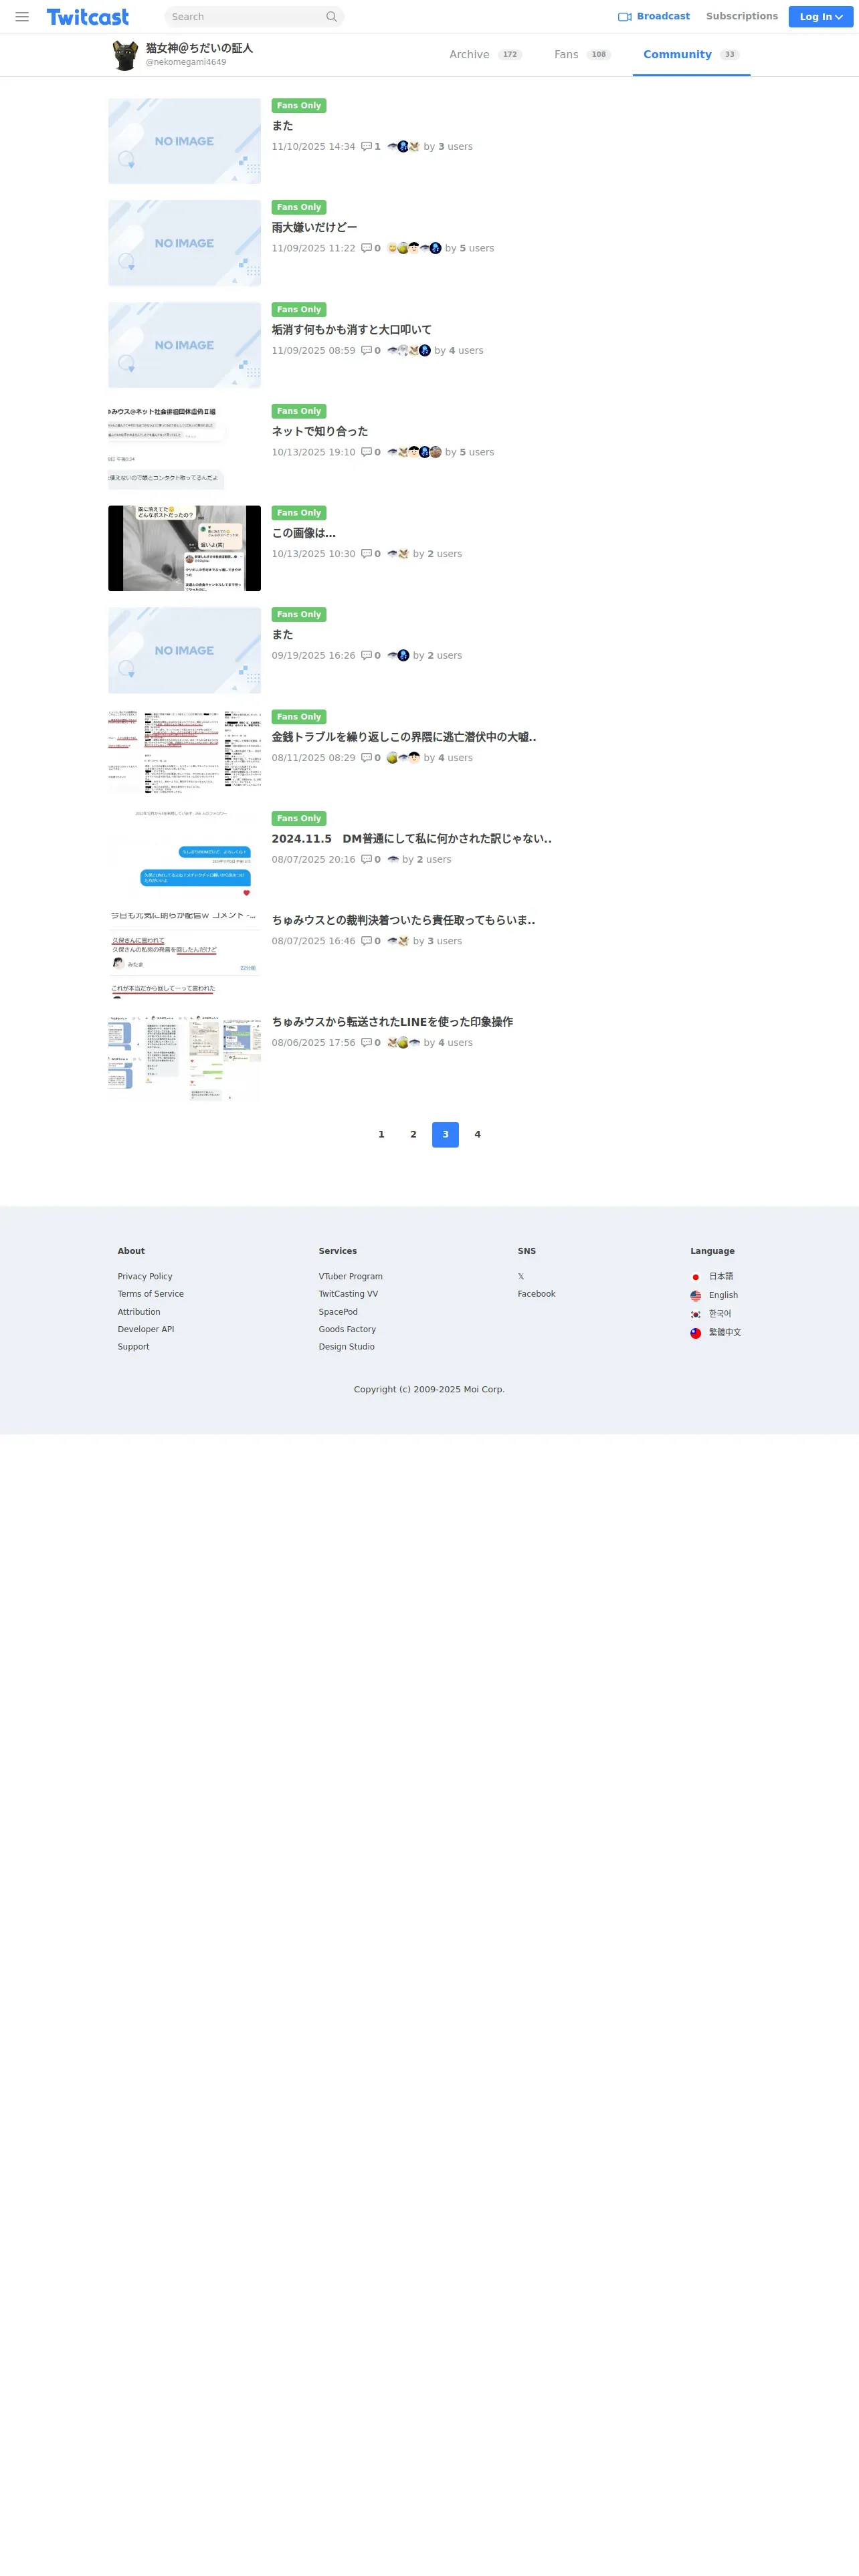Screen dimensions: 859x2576
Task: Click Fans Only badge on 雨大嫌いだけどー post
Action: (299, 208)
